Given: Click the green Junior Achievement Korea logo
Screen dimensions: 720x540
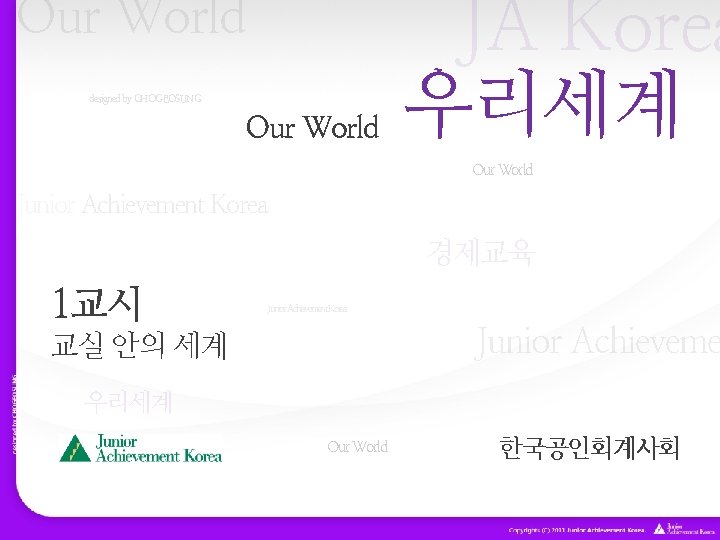Looking at the screenshot, I should (141, 449).
